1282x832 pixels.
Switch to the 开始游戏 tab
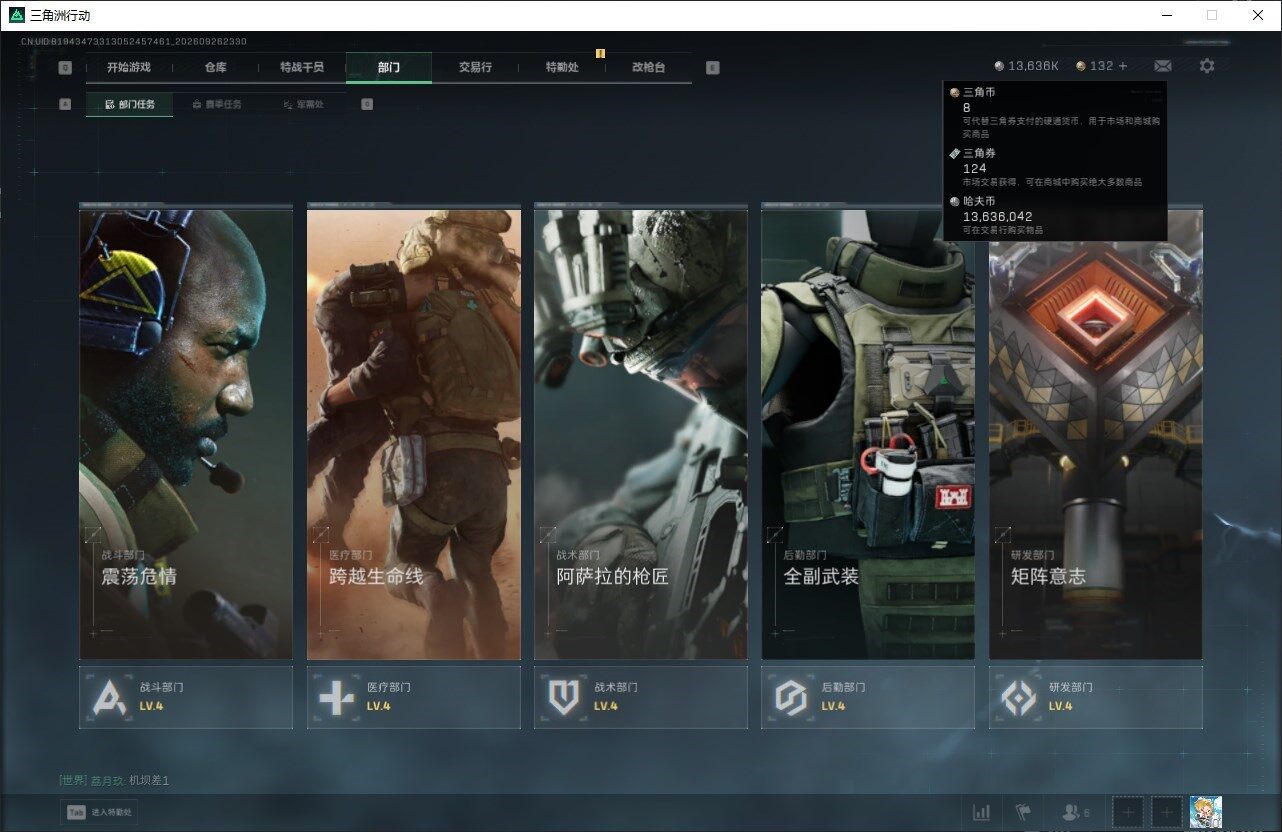coord(129,67)
